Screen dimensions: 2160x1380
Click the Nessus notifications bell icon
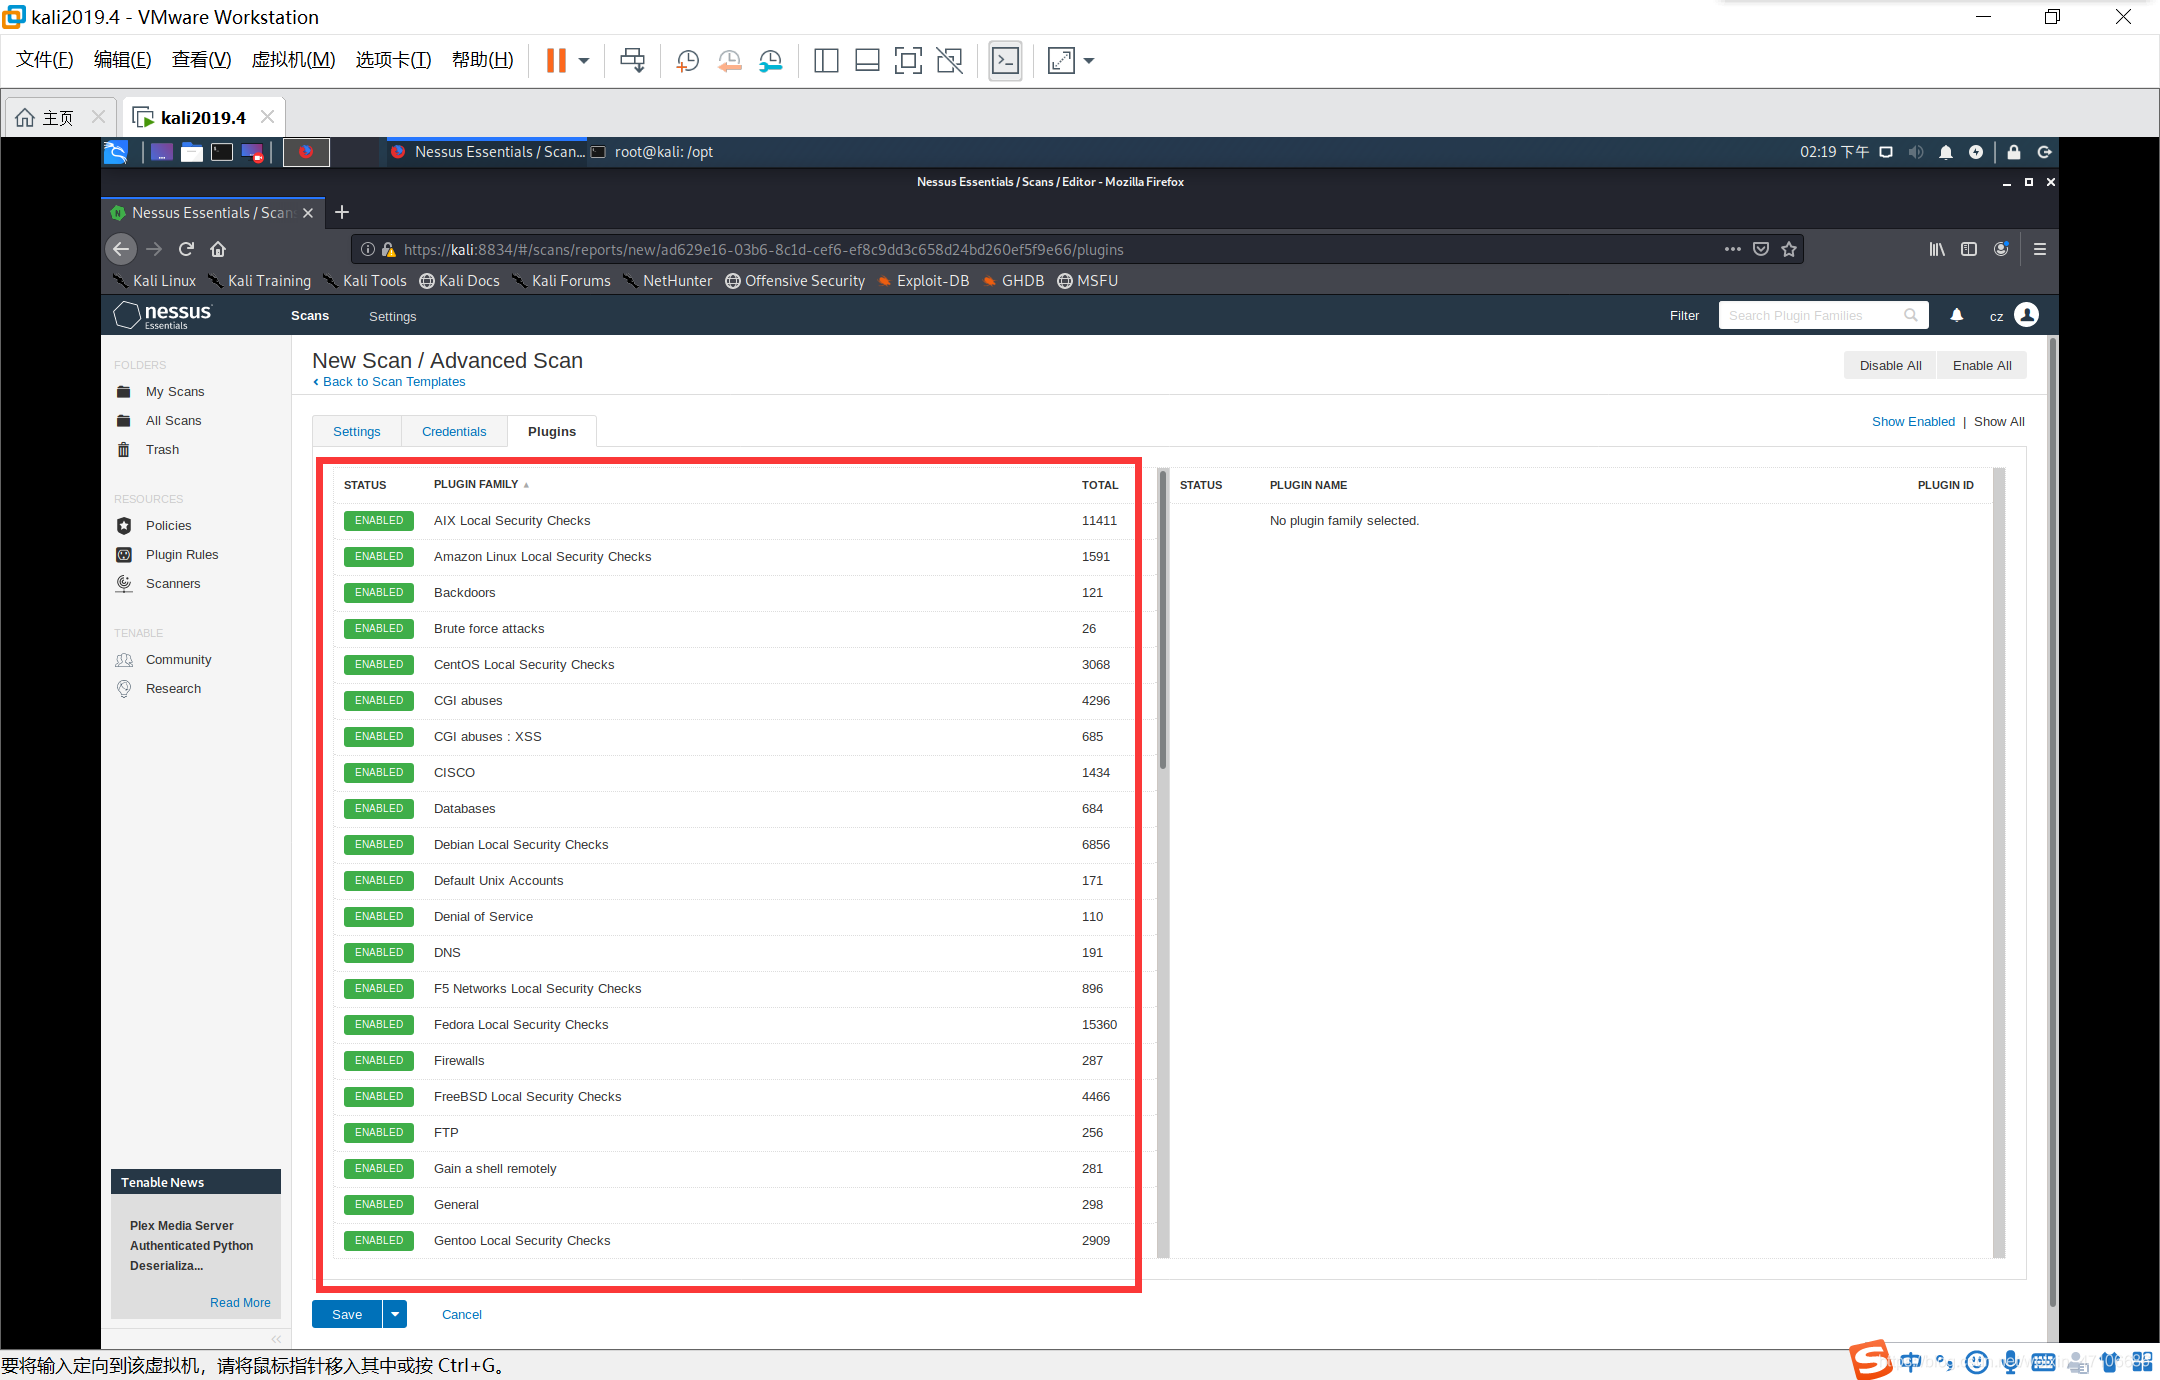(1956, 315)
